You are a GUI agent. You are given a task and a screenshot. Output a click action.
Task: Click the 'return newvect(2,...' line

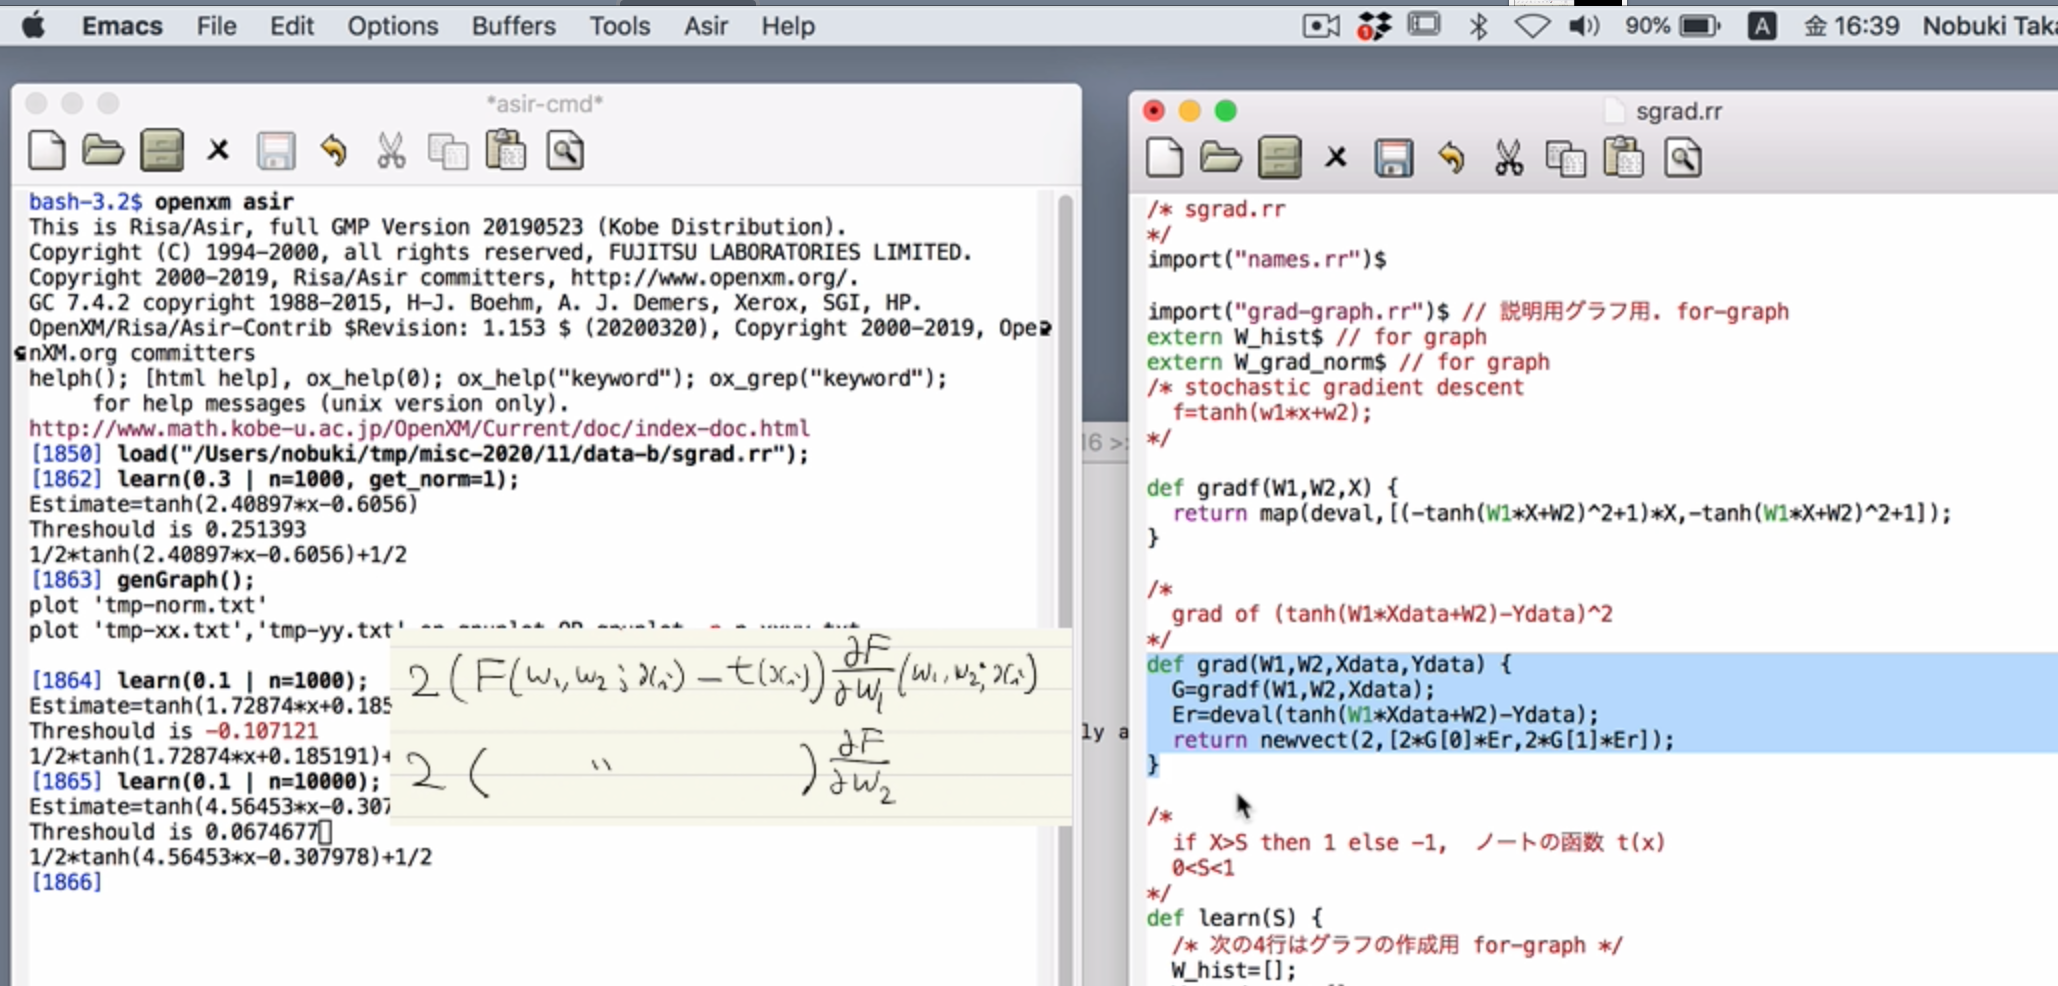tap(1422, 740)
